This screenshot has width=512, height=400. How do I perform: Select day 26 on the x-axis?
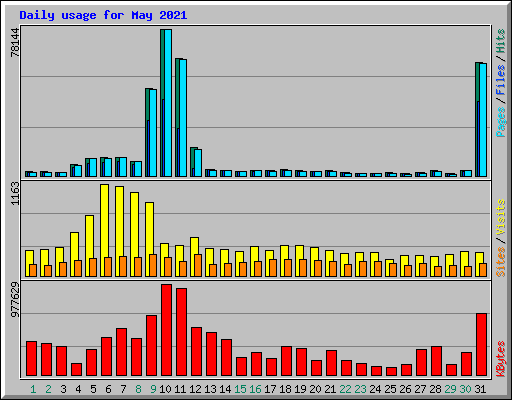pos(405,389)
